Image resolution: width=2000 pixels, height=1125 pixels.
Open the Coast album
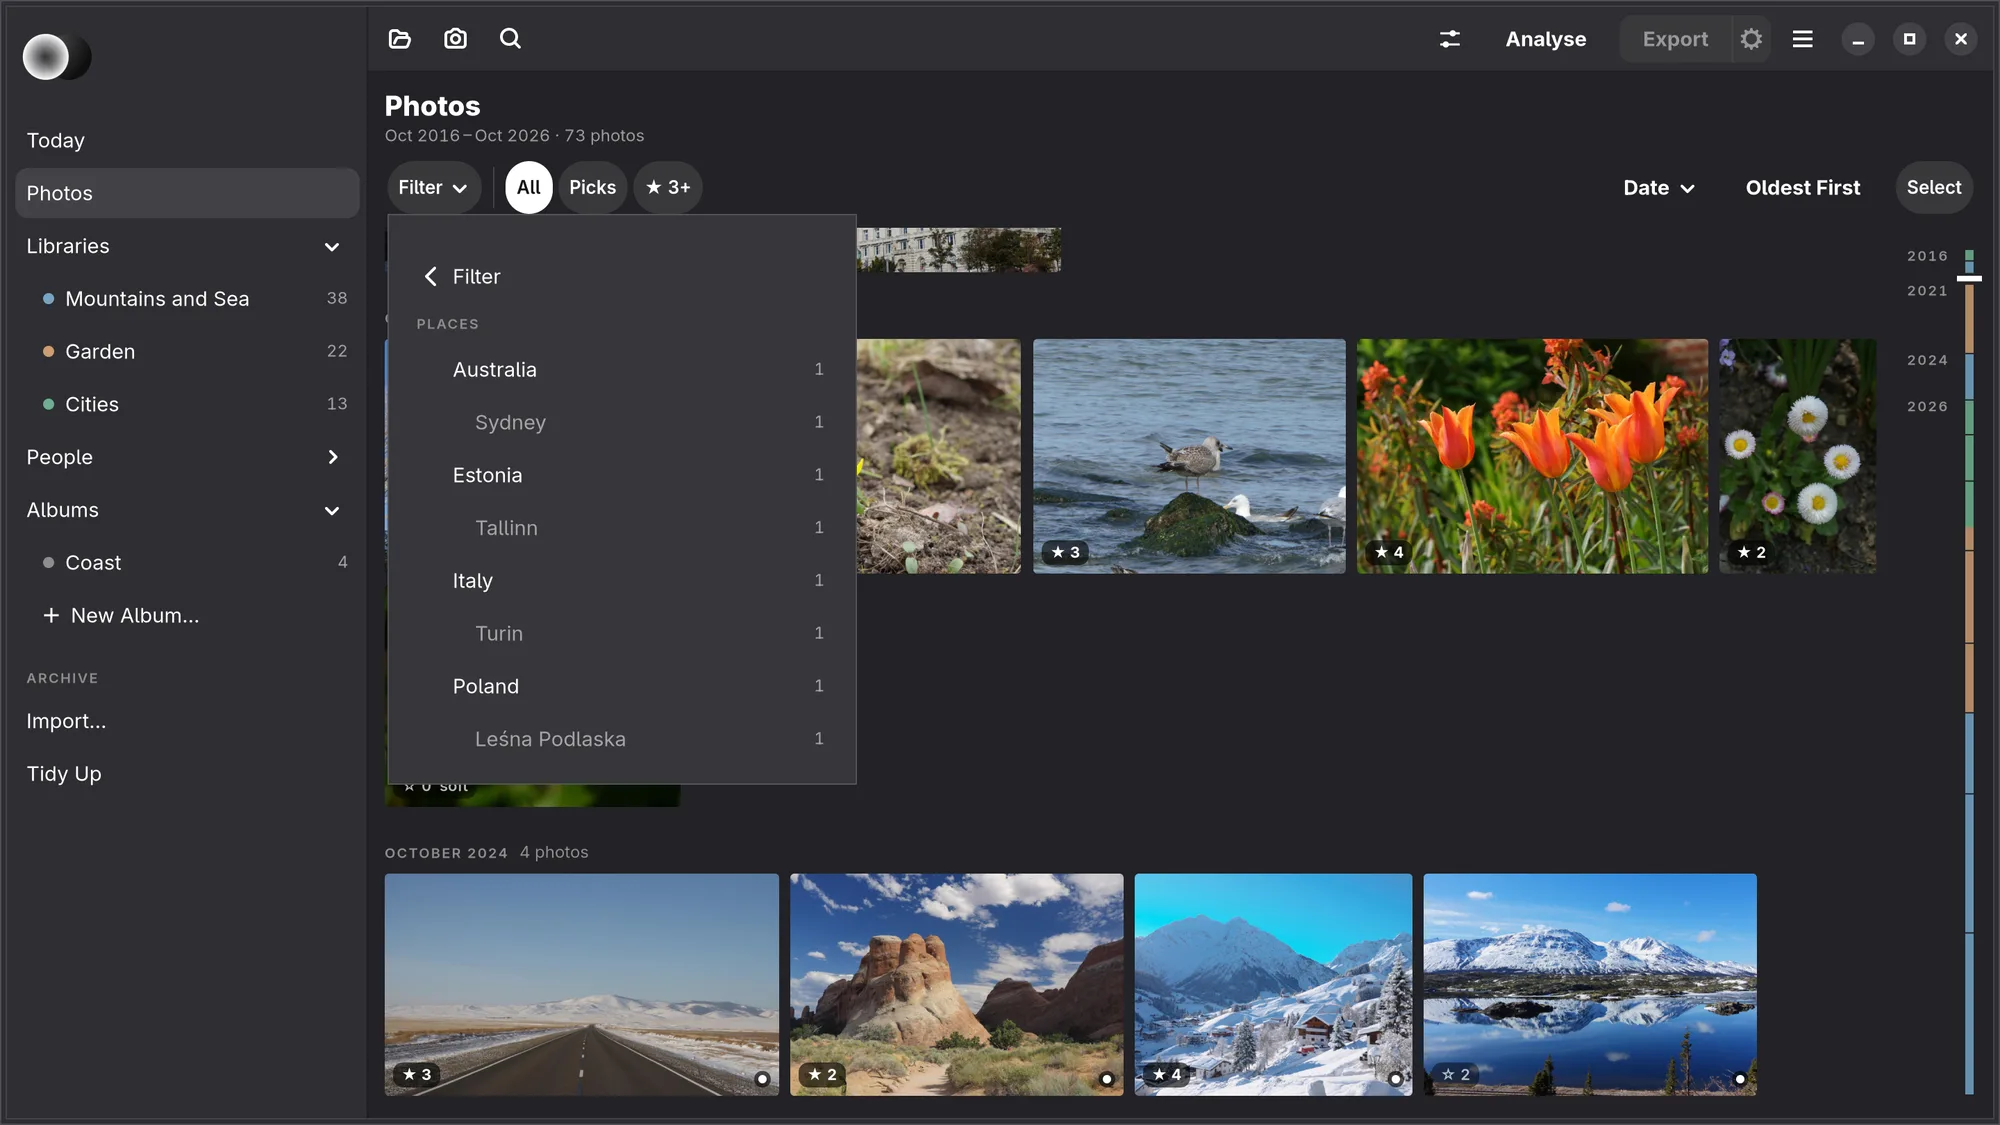[187, 562]
